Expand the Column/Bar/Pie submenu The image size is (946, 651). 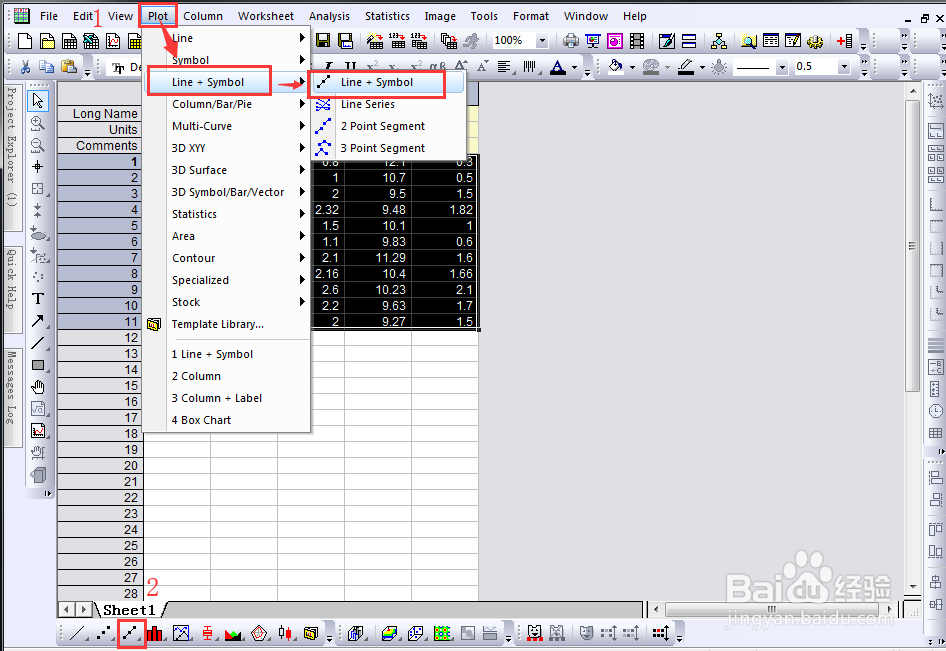227,104
